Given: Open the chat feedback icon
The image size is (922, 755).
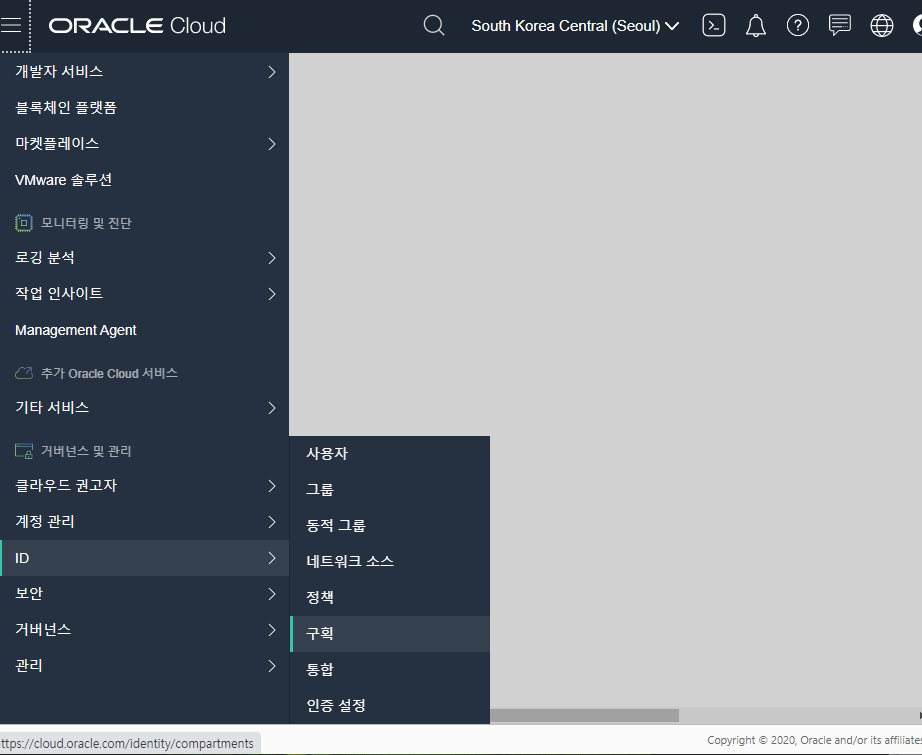Looking at the screenshot, I should tap(839, 25).
